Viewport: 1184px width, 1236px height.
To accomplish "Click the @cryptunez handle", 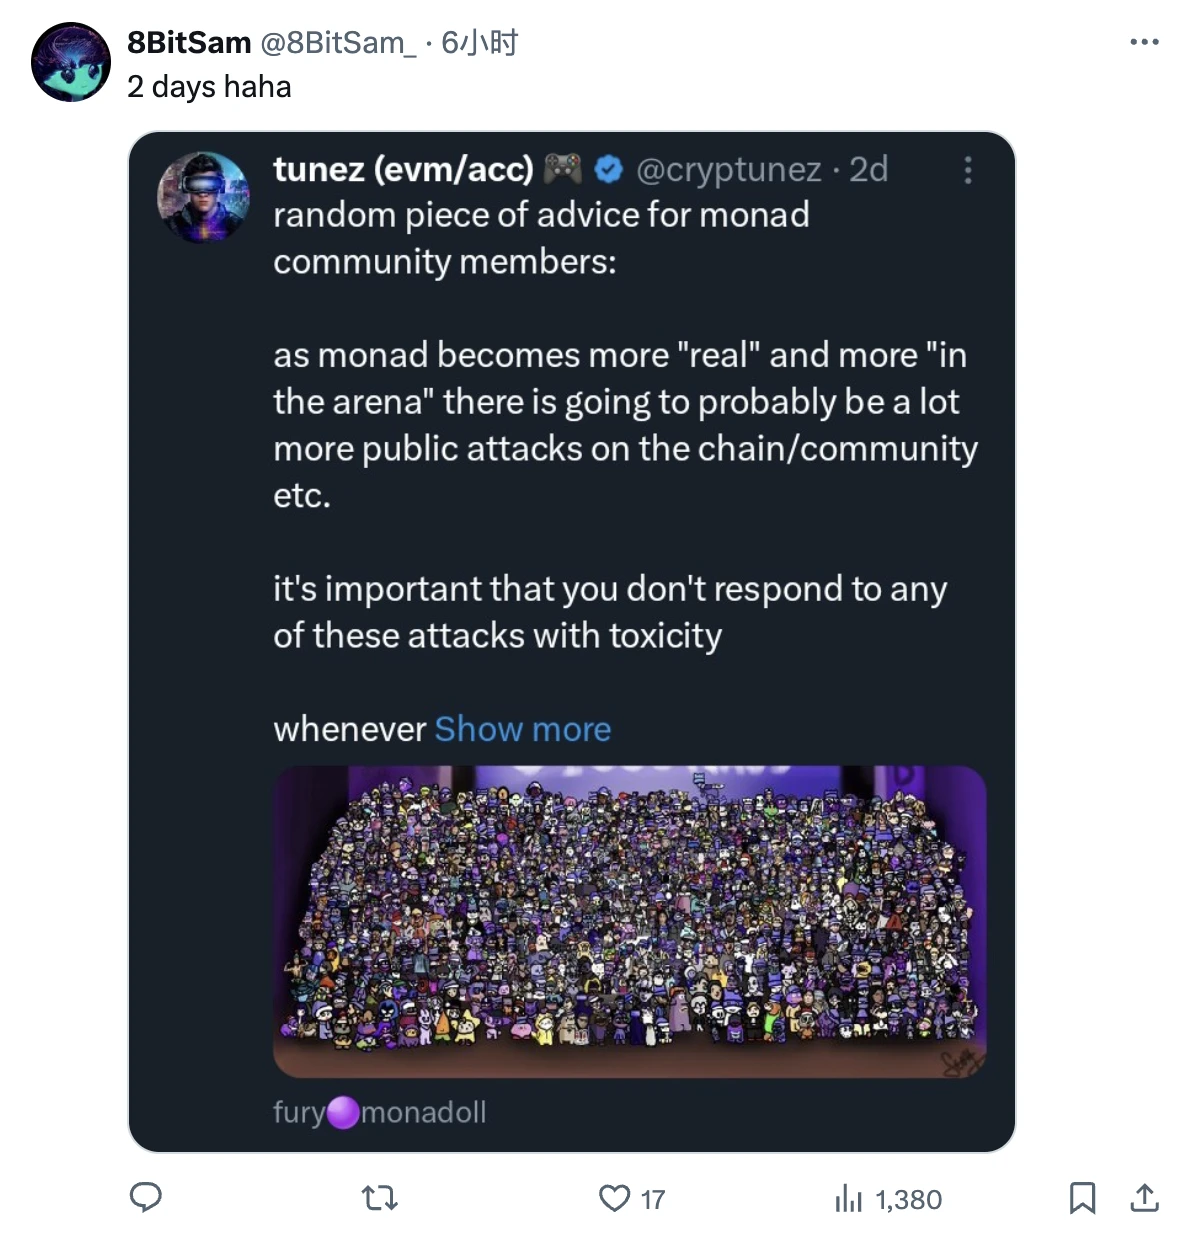I will 729,170.
